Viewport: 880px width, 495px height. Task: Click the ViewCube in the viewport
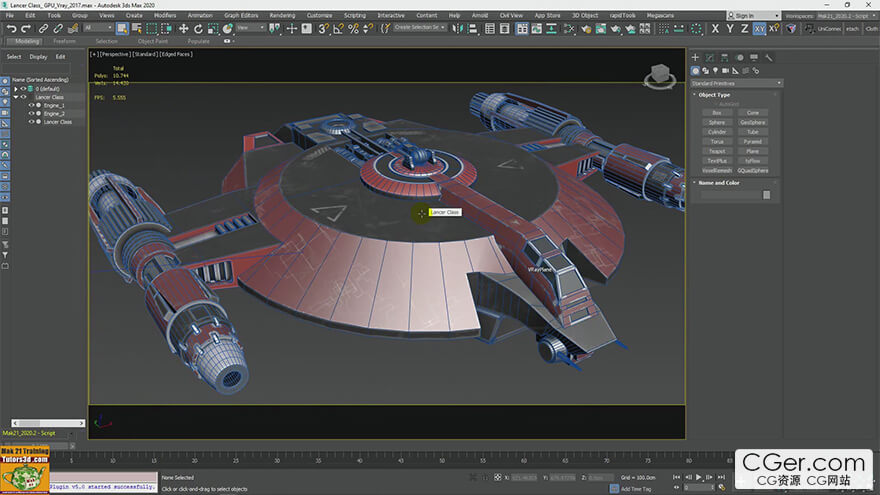pos(659,76)
